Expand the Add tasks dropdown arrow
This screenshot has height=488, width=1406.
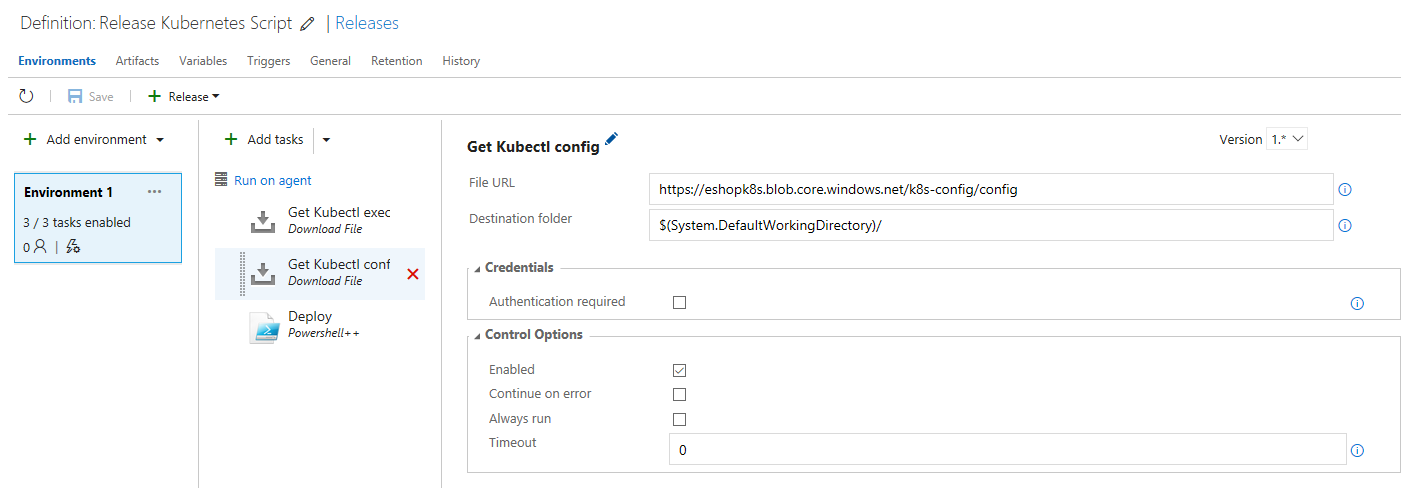(326, 140)
